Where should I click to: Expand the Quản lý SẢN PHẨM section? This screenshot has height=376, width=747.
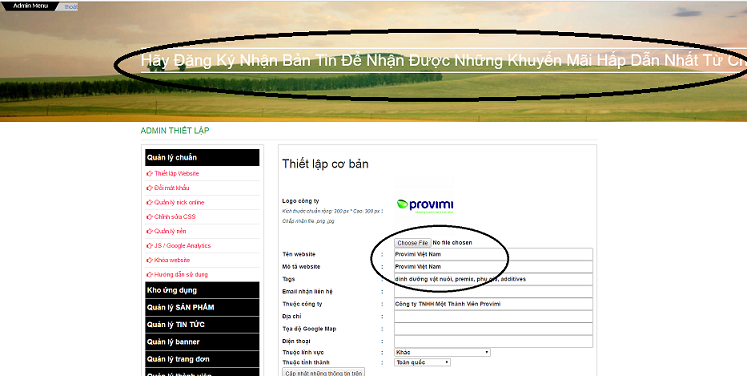coord(202,307)
